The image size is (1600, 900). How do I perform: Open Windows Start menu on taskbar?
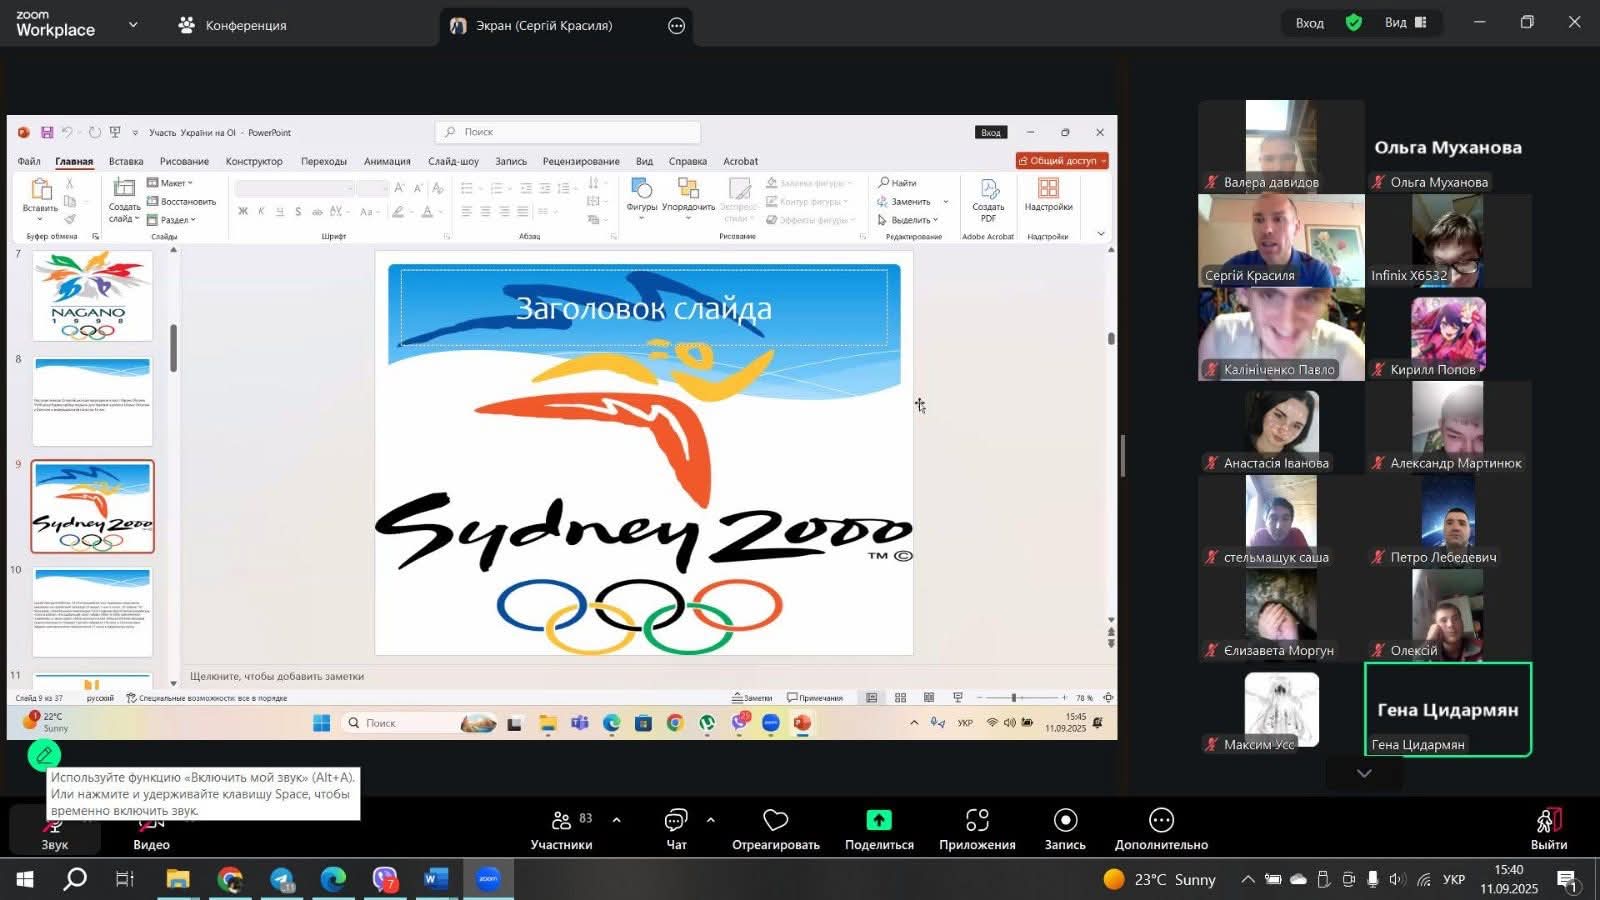coord(24,879)
